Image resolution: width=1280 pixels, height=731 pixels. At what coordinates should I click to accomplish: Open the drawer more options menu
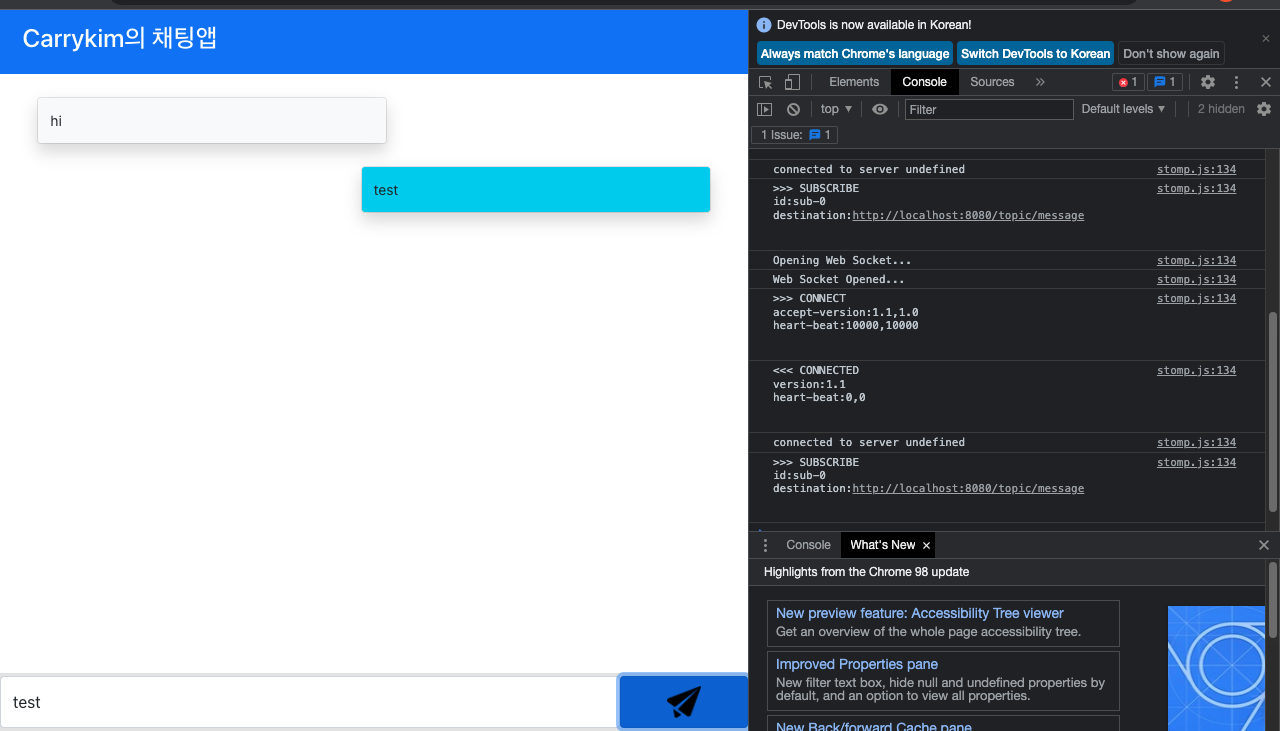click(765, 544)
